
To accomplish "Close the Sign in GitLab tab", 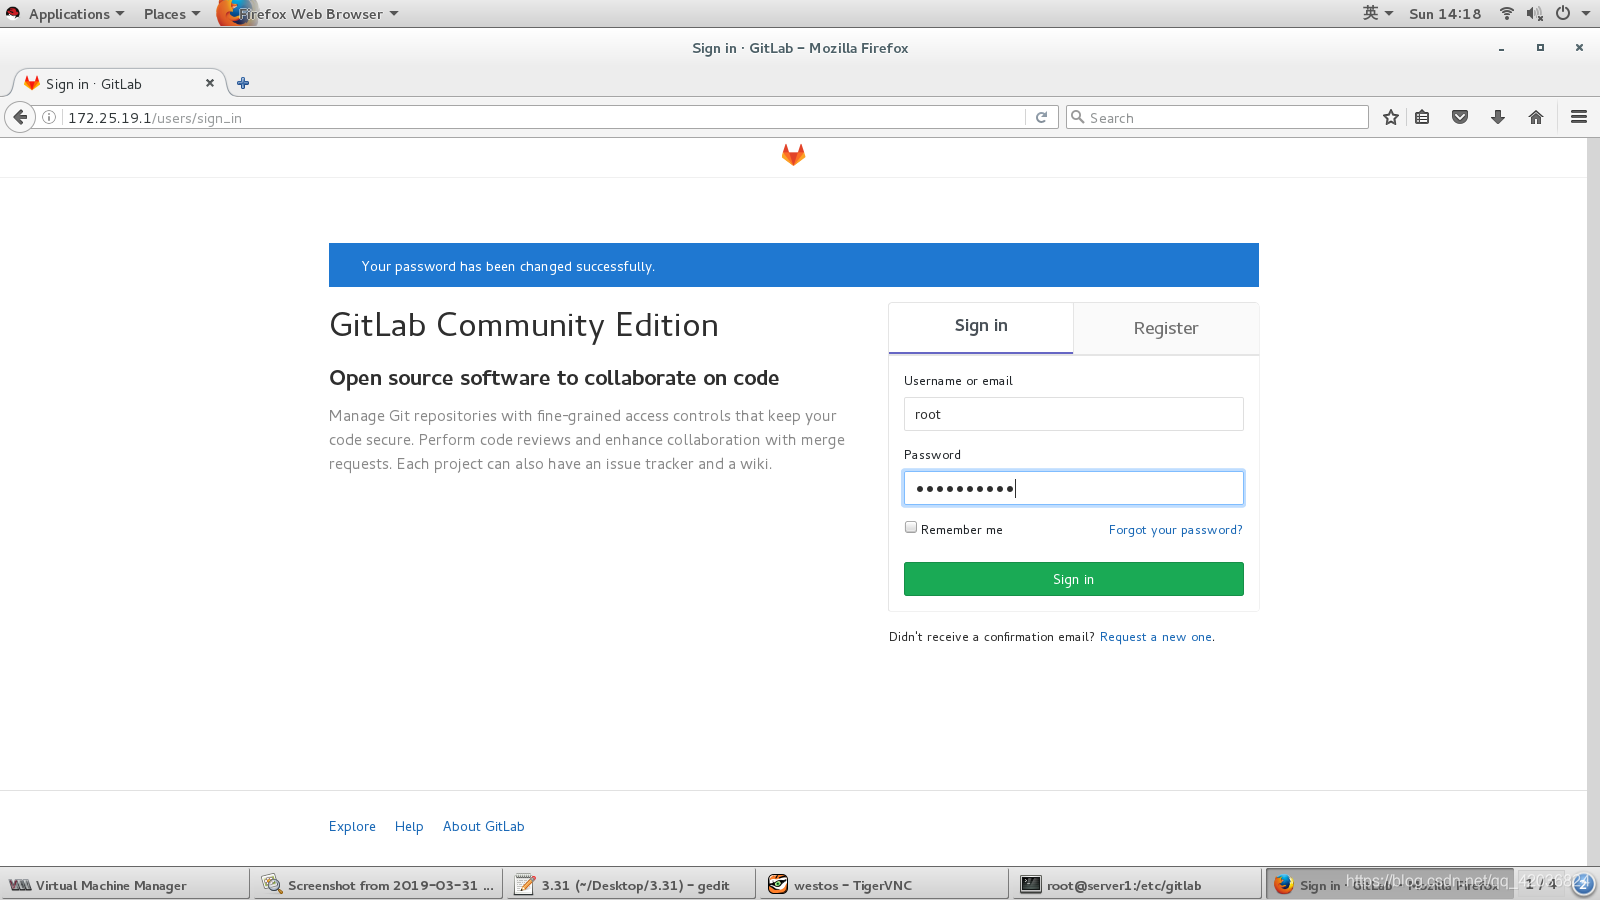I will (x=210, y=83).
